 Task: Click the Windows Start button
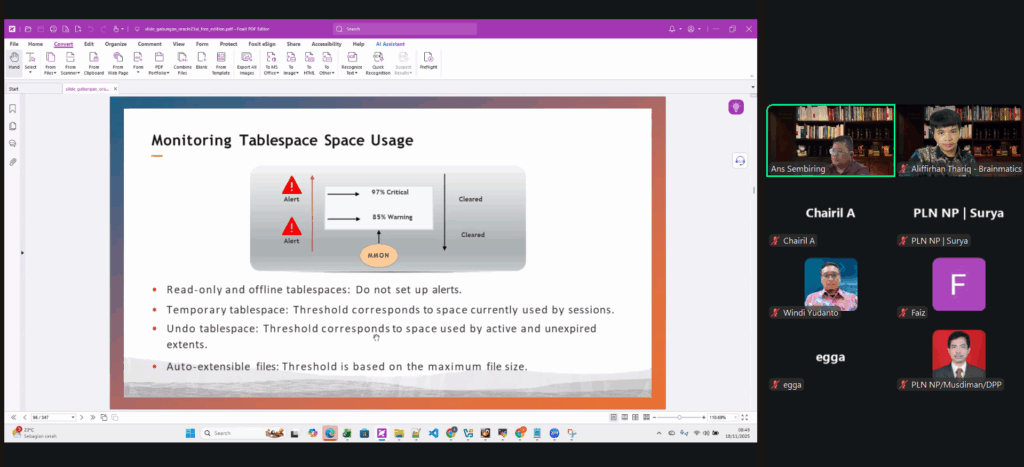[x=188, y=433]
